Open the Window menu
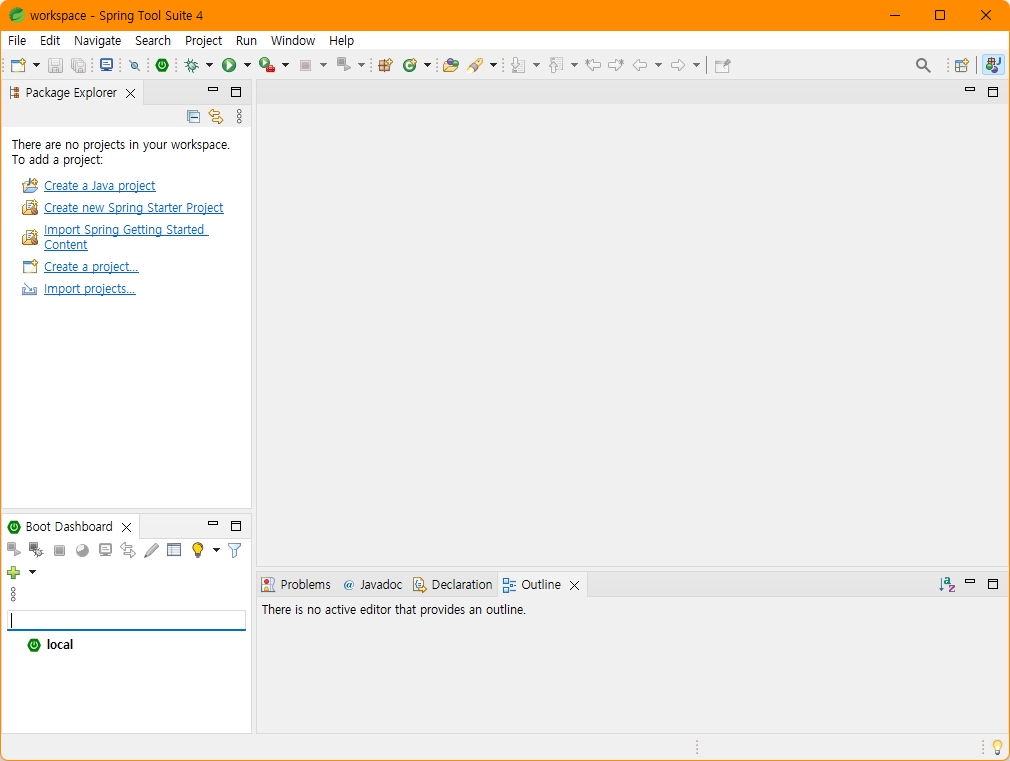This screenshot has height=761, width=1010. point(292,41)
